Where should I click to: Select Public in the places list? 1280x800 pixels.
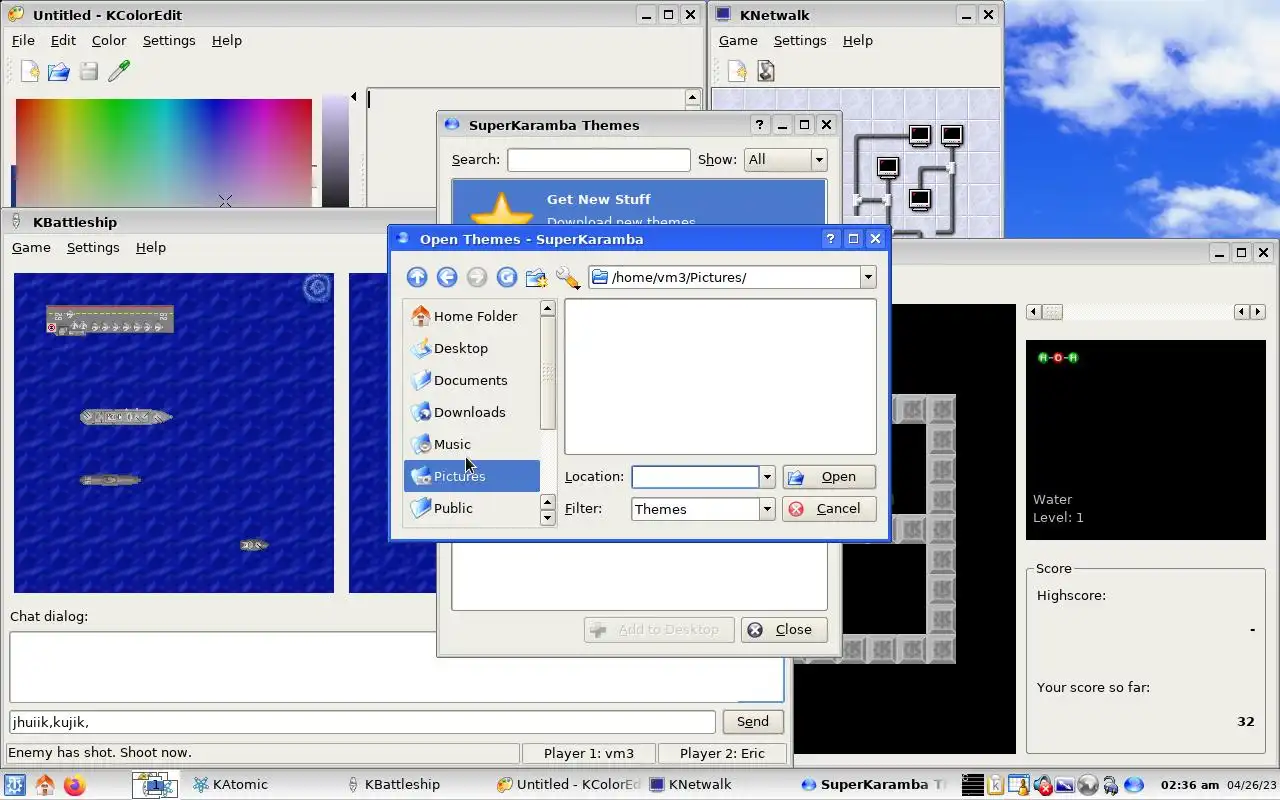coord(471,508)
